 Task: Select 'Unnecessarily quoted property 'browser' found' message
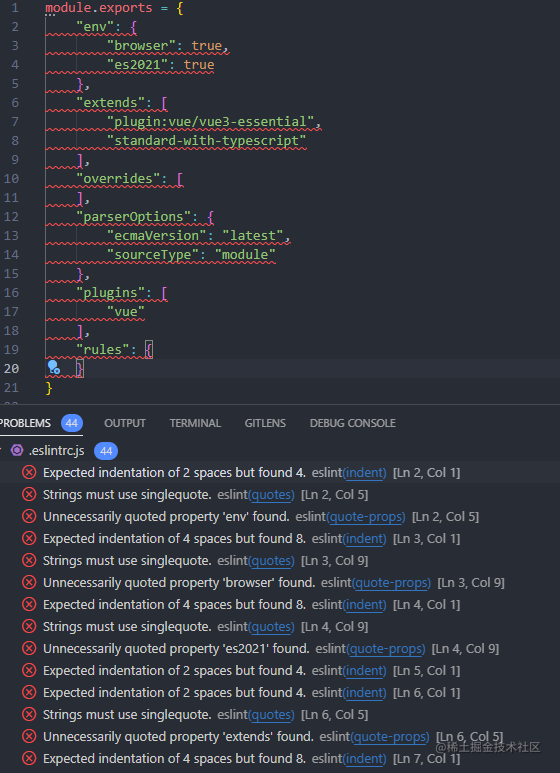tap(179, 582)
